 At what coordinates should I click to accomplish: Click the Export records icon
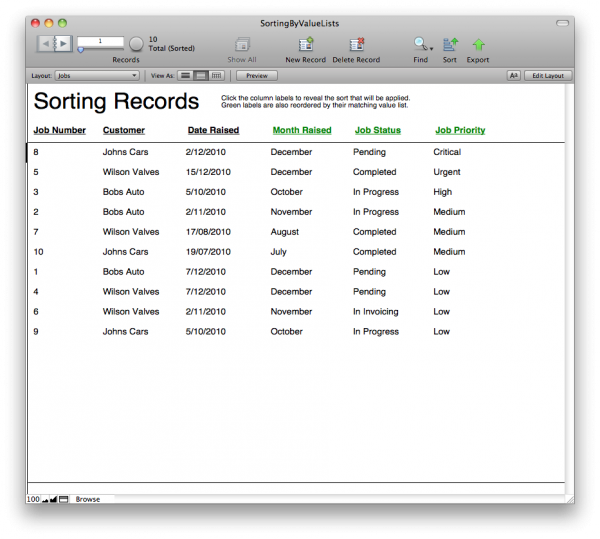coord(478,45)
